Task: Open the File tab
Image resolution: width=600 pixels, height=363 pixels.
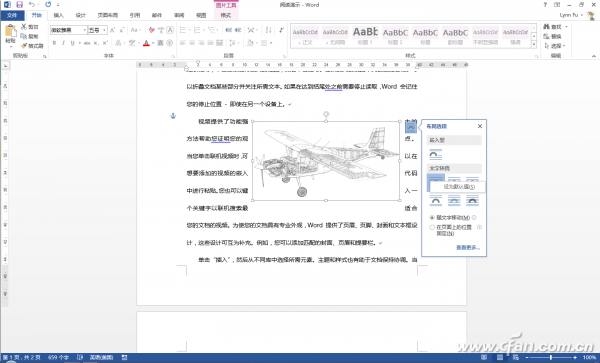Action: click(x=12, y=15)
